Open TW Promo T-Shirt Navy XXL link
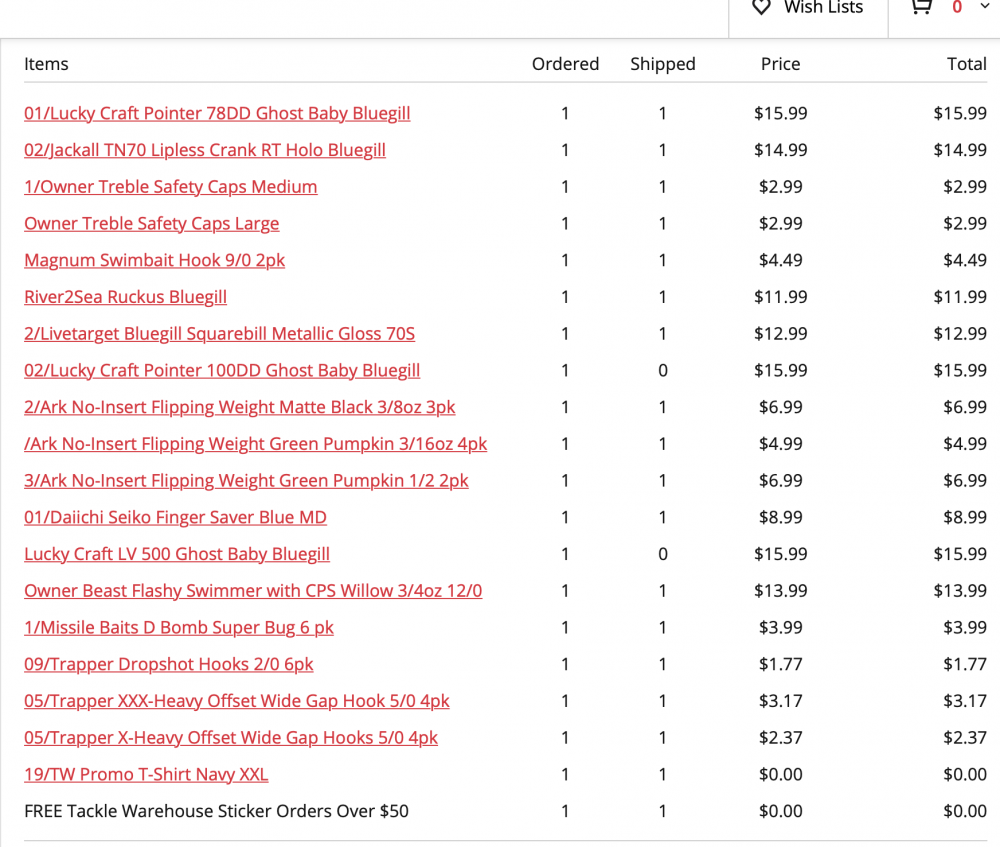 point(146,775)
